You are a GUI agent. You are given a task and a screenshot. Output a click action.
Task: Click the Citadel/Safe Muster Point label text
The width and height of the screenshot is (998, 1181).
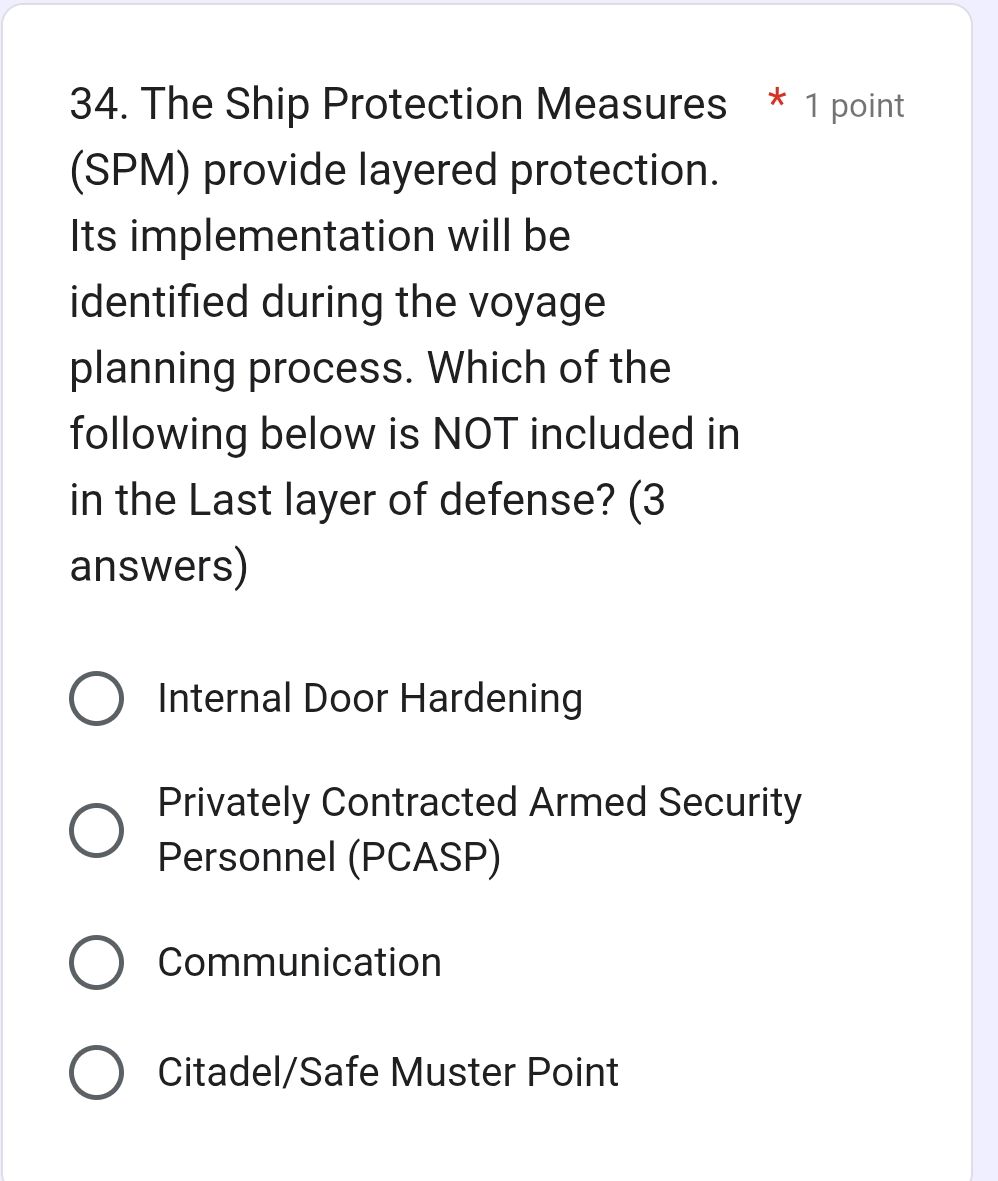(387, 1071)
